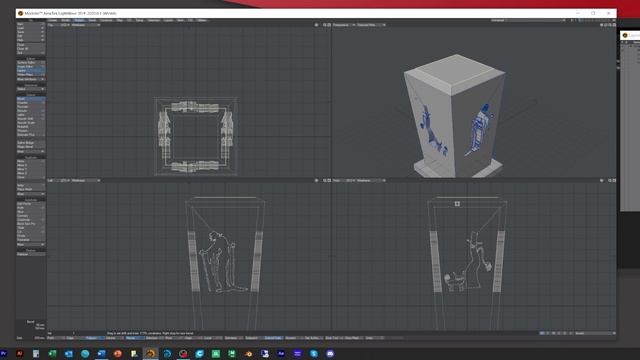Screen dimensions: 640x360
Task: Toggle Symmetry mode in bottom bar
Action: 233,338
